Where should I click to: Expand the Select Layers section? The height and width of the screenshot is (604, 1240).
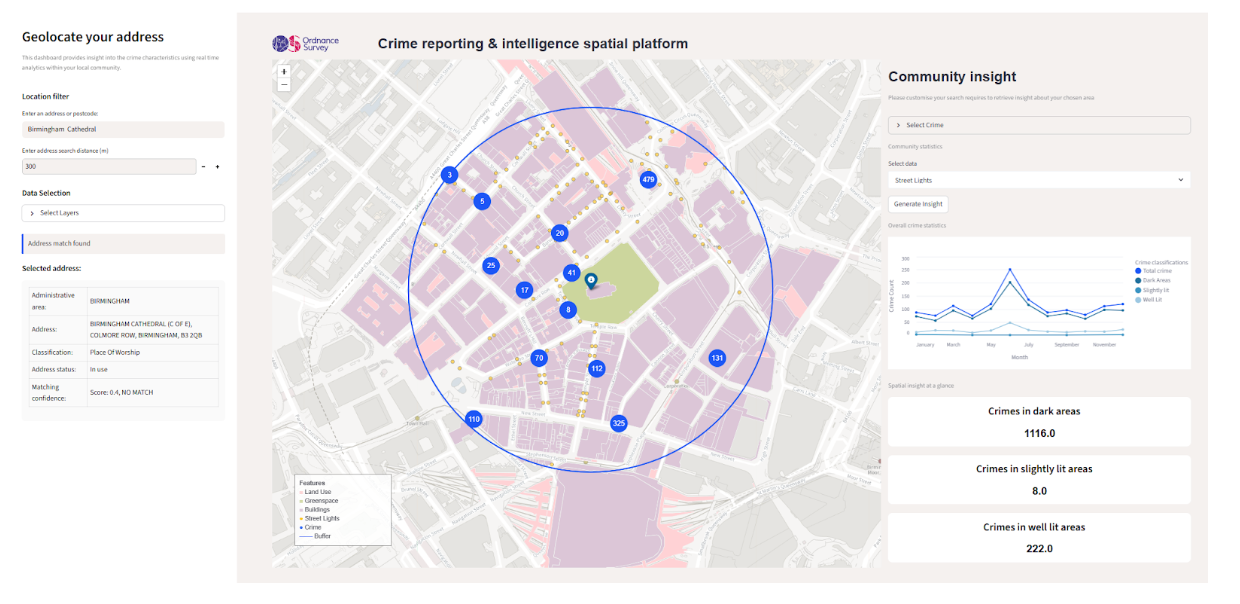click(123, 213)
